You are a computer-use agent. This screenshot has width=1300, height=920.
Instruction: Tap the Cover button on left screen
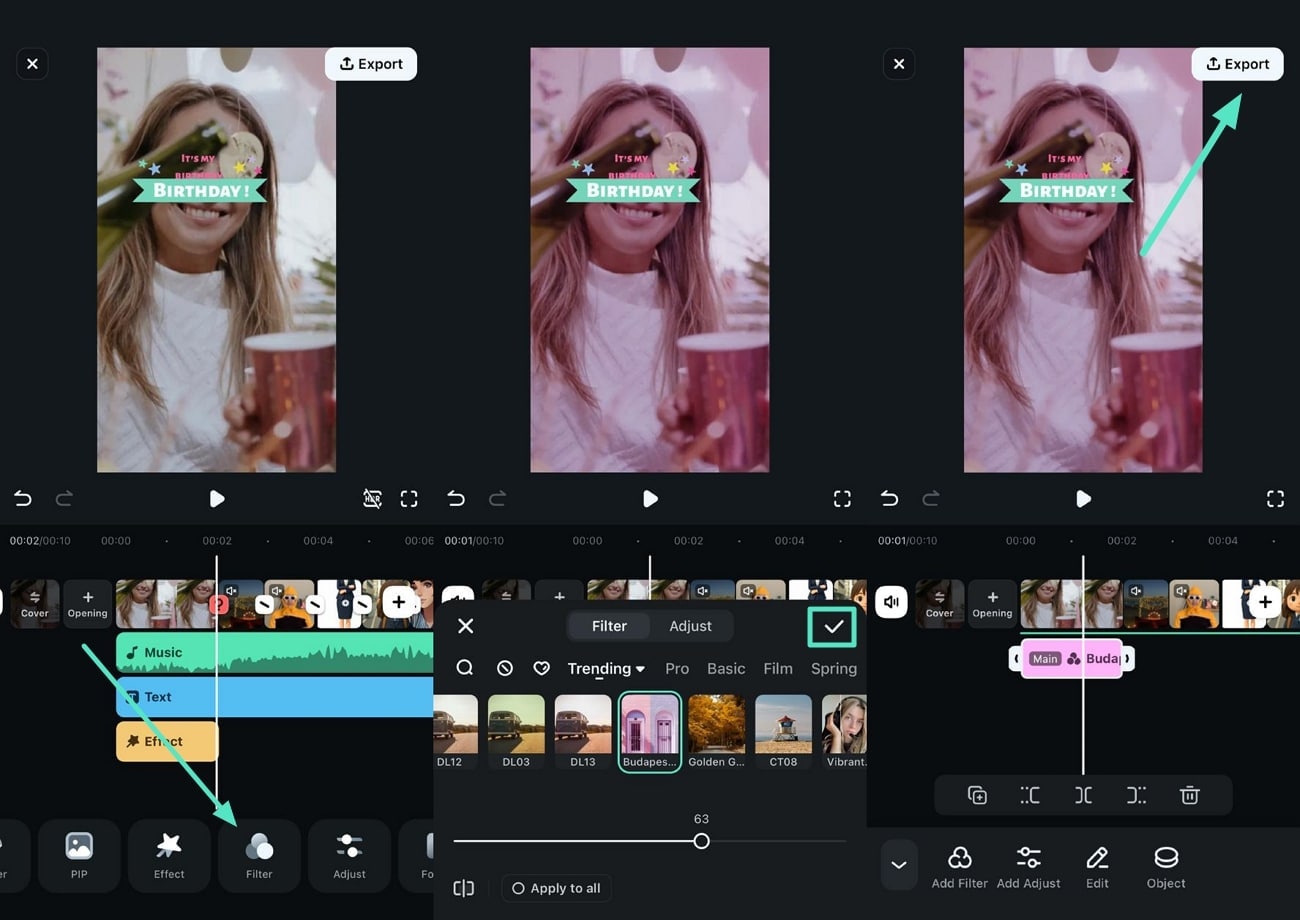(x=35, y=603)
